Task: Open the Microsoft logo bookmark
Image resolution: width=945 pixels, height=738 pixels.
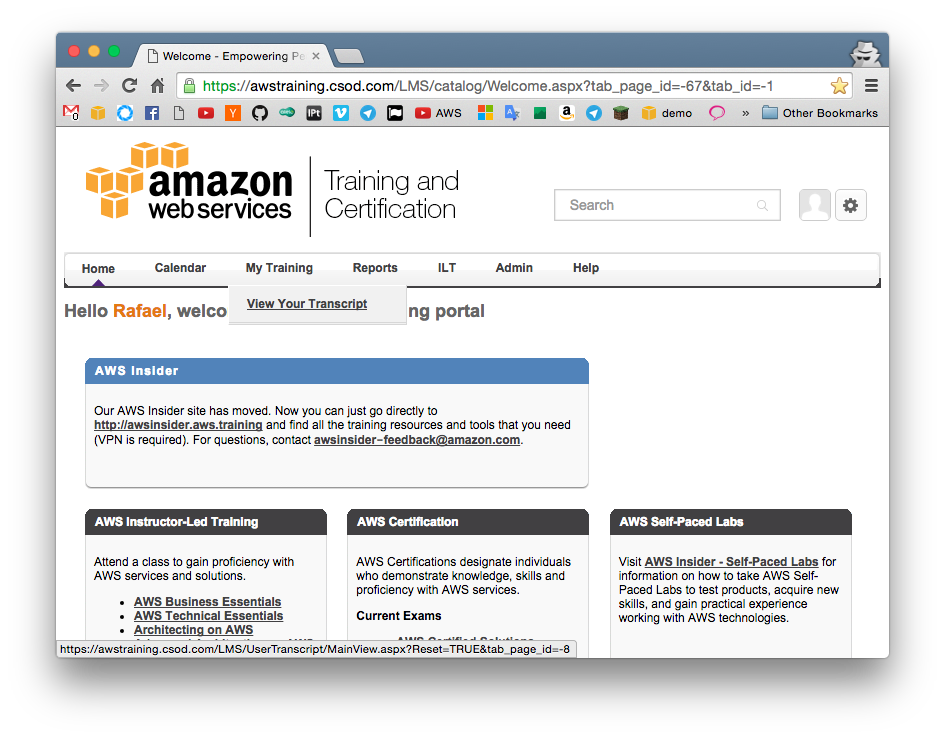Action: pyautogui.click(x=485, y=113)
